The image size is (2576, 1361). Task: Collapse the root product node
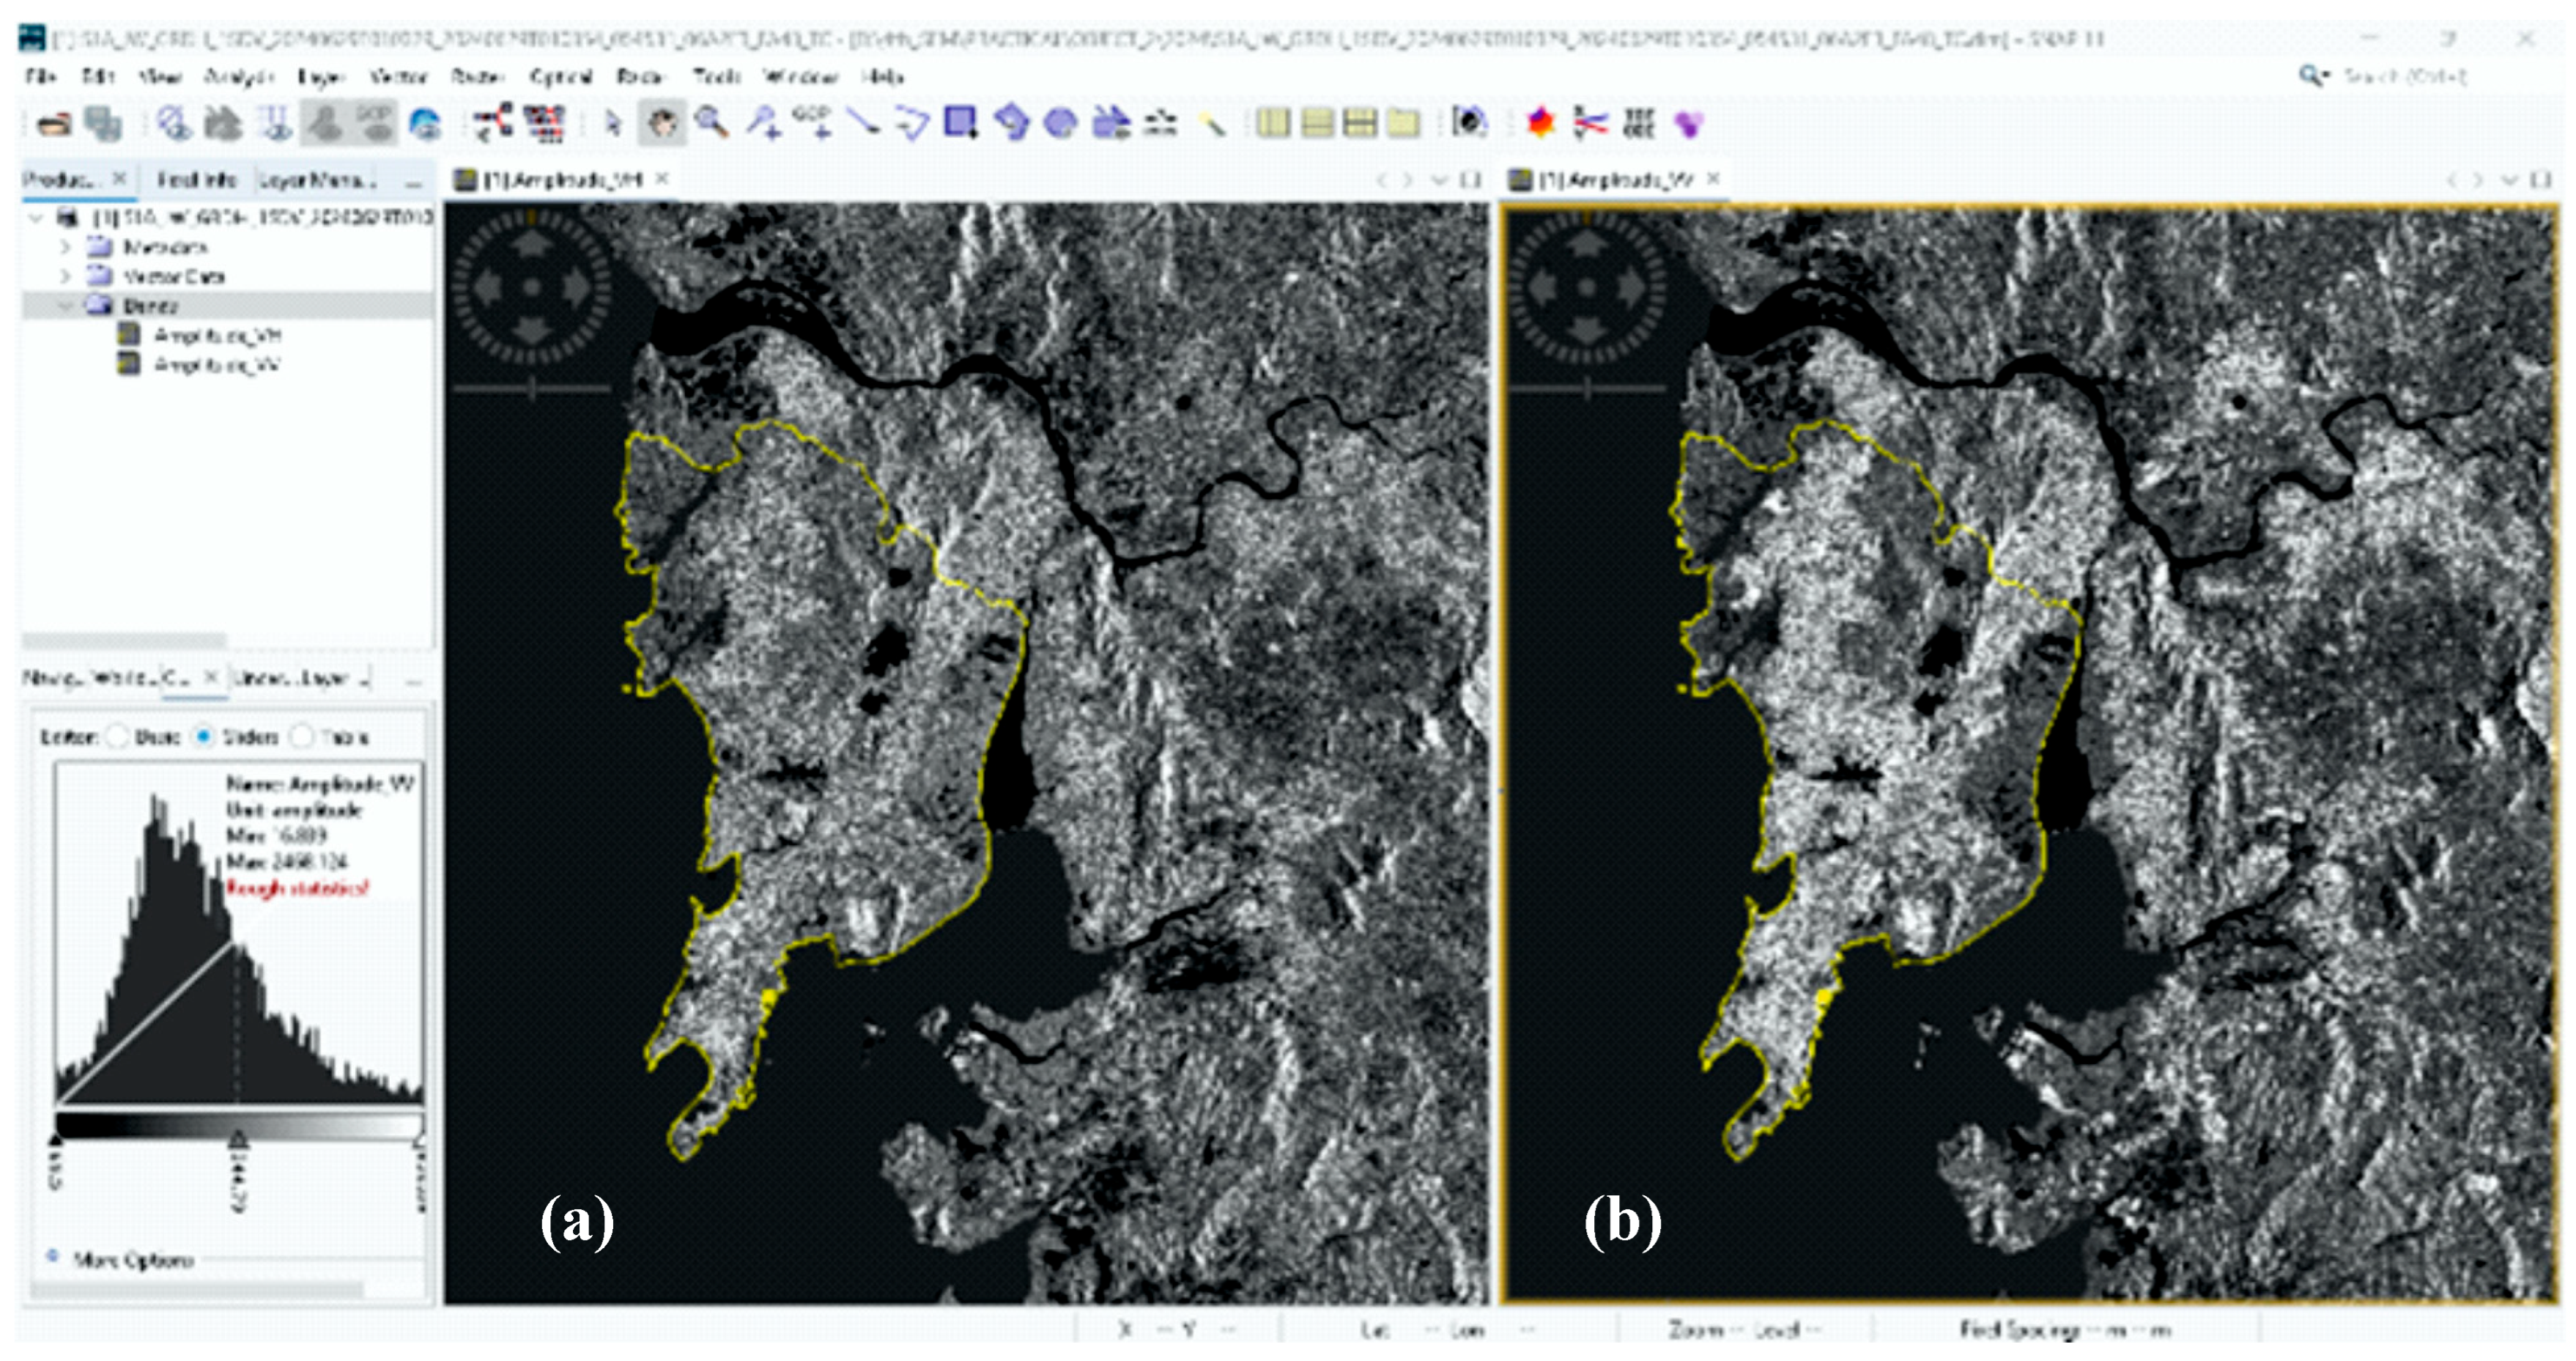(x=36, y=217)
